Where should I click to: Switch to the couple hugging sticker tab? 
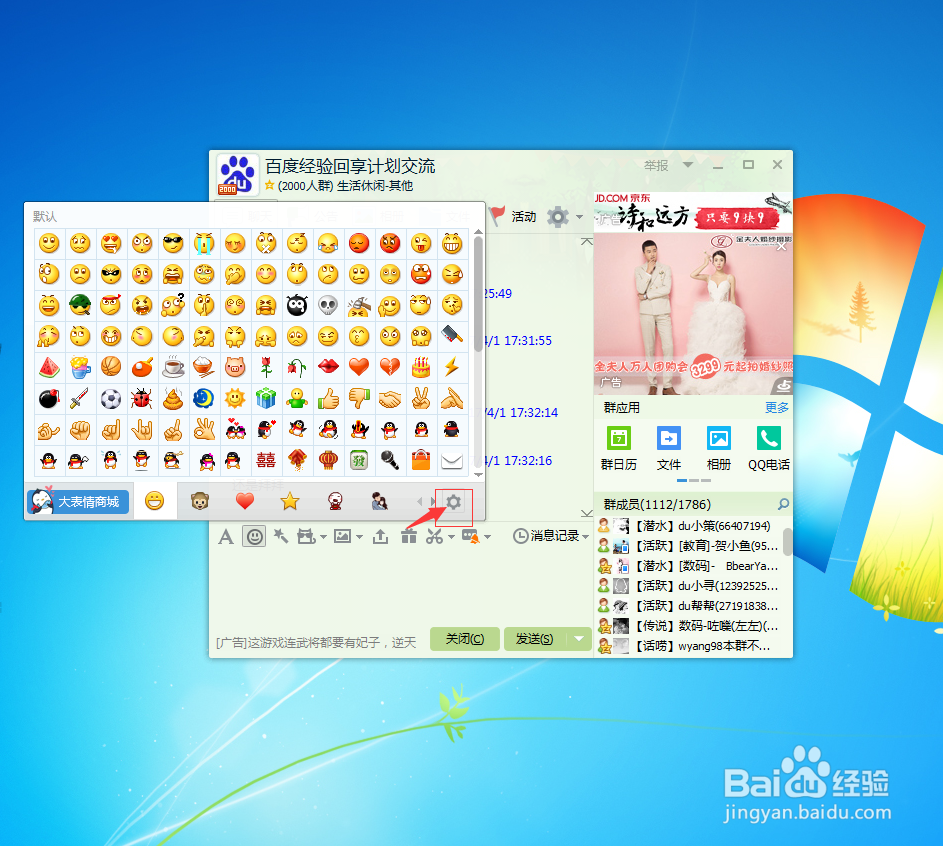pyautogui.click(x=379, y=501)
